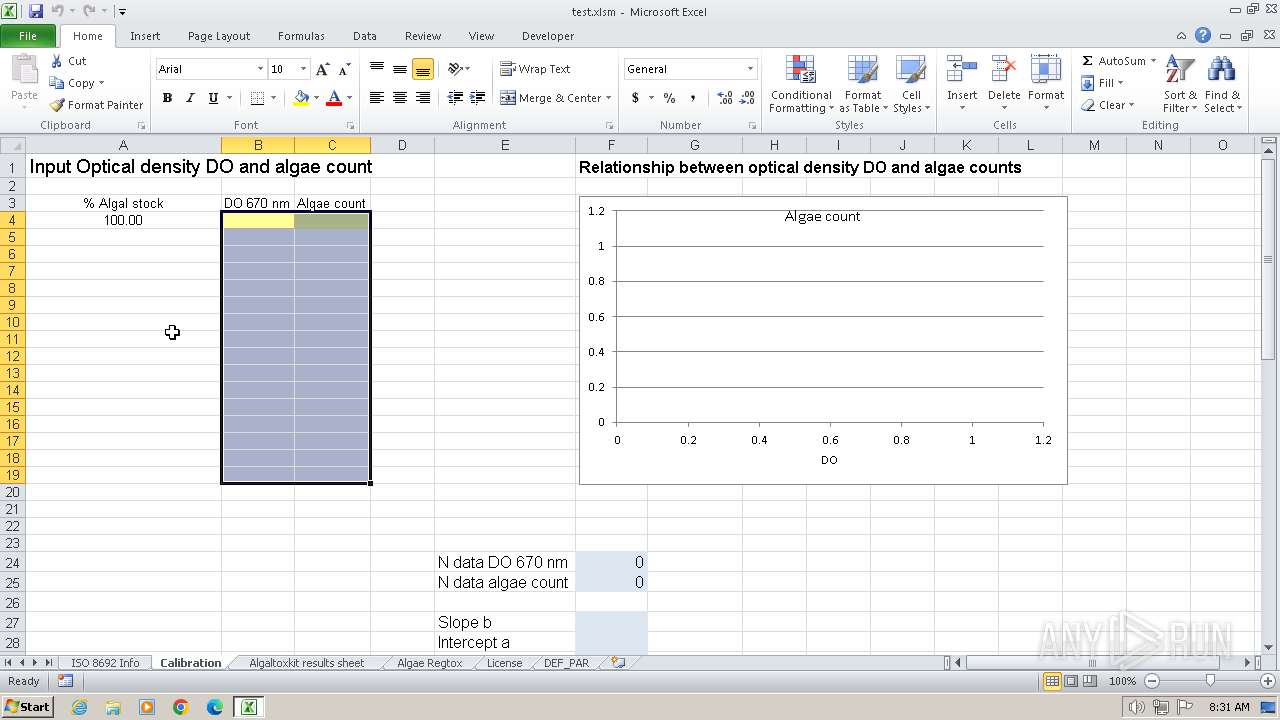1280x720 pixels.
Task: Open Sort & Filter options
Action: point(1180,84)
